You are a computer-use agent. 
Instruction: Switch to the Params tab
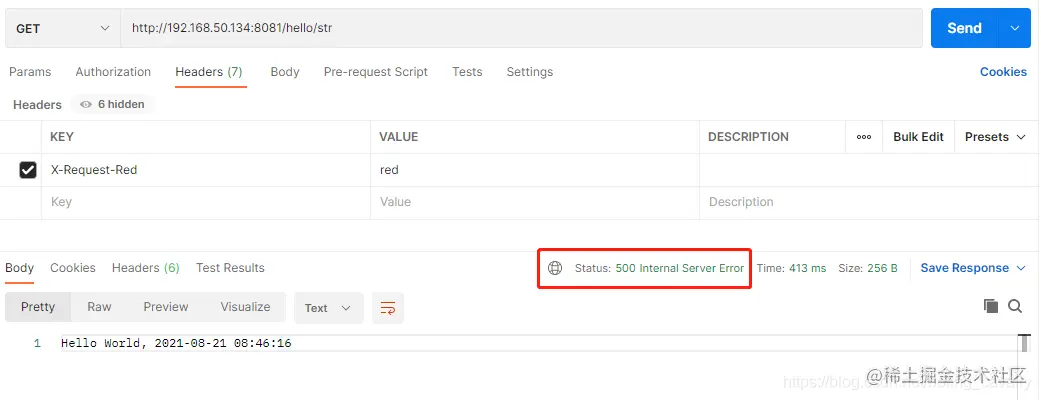point(30,72)
